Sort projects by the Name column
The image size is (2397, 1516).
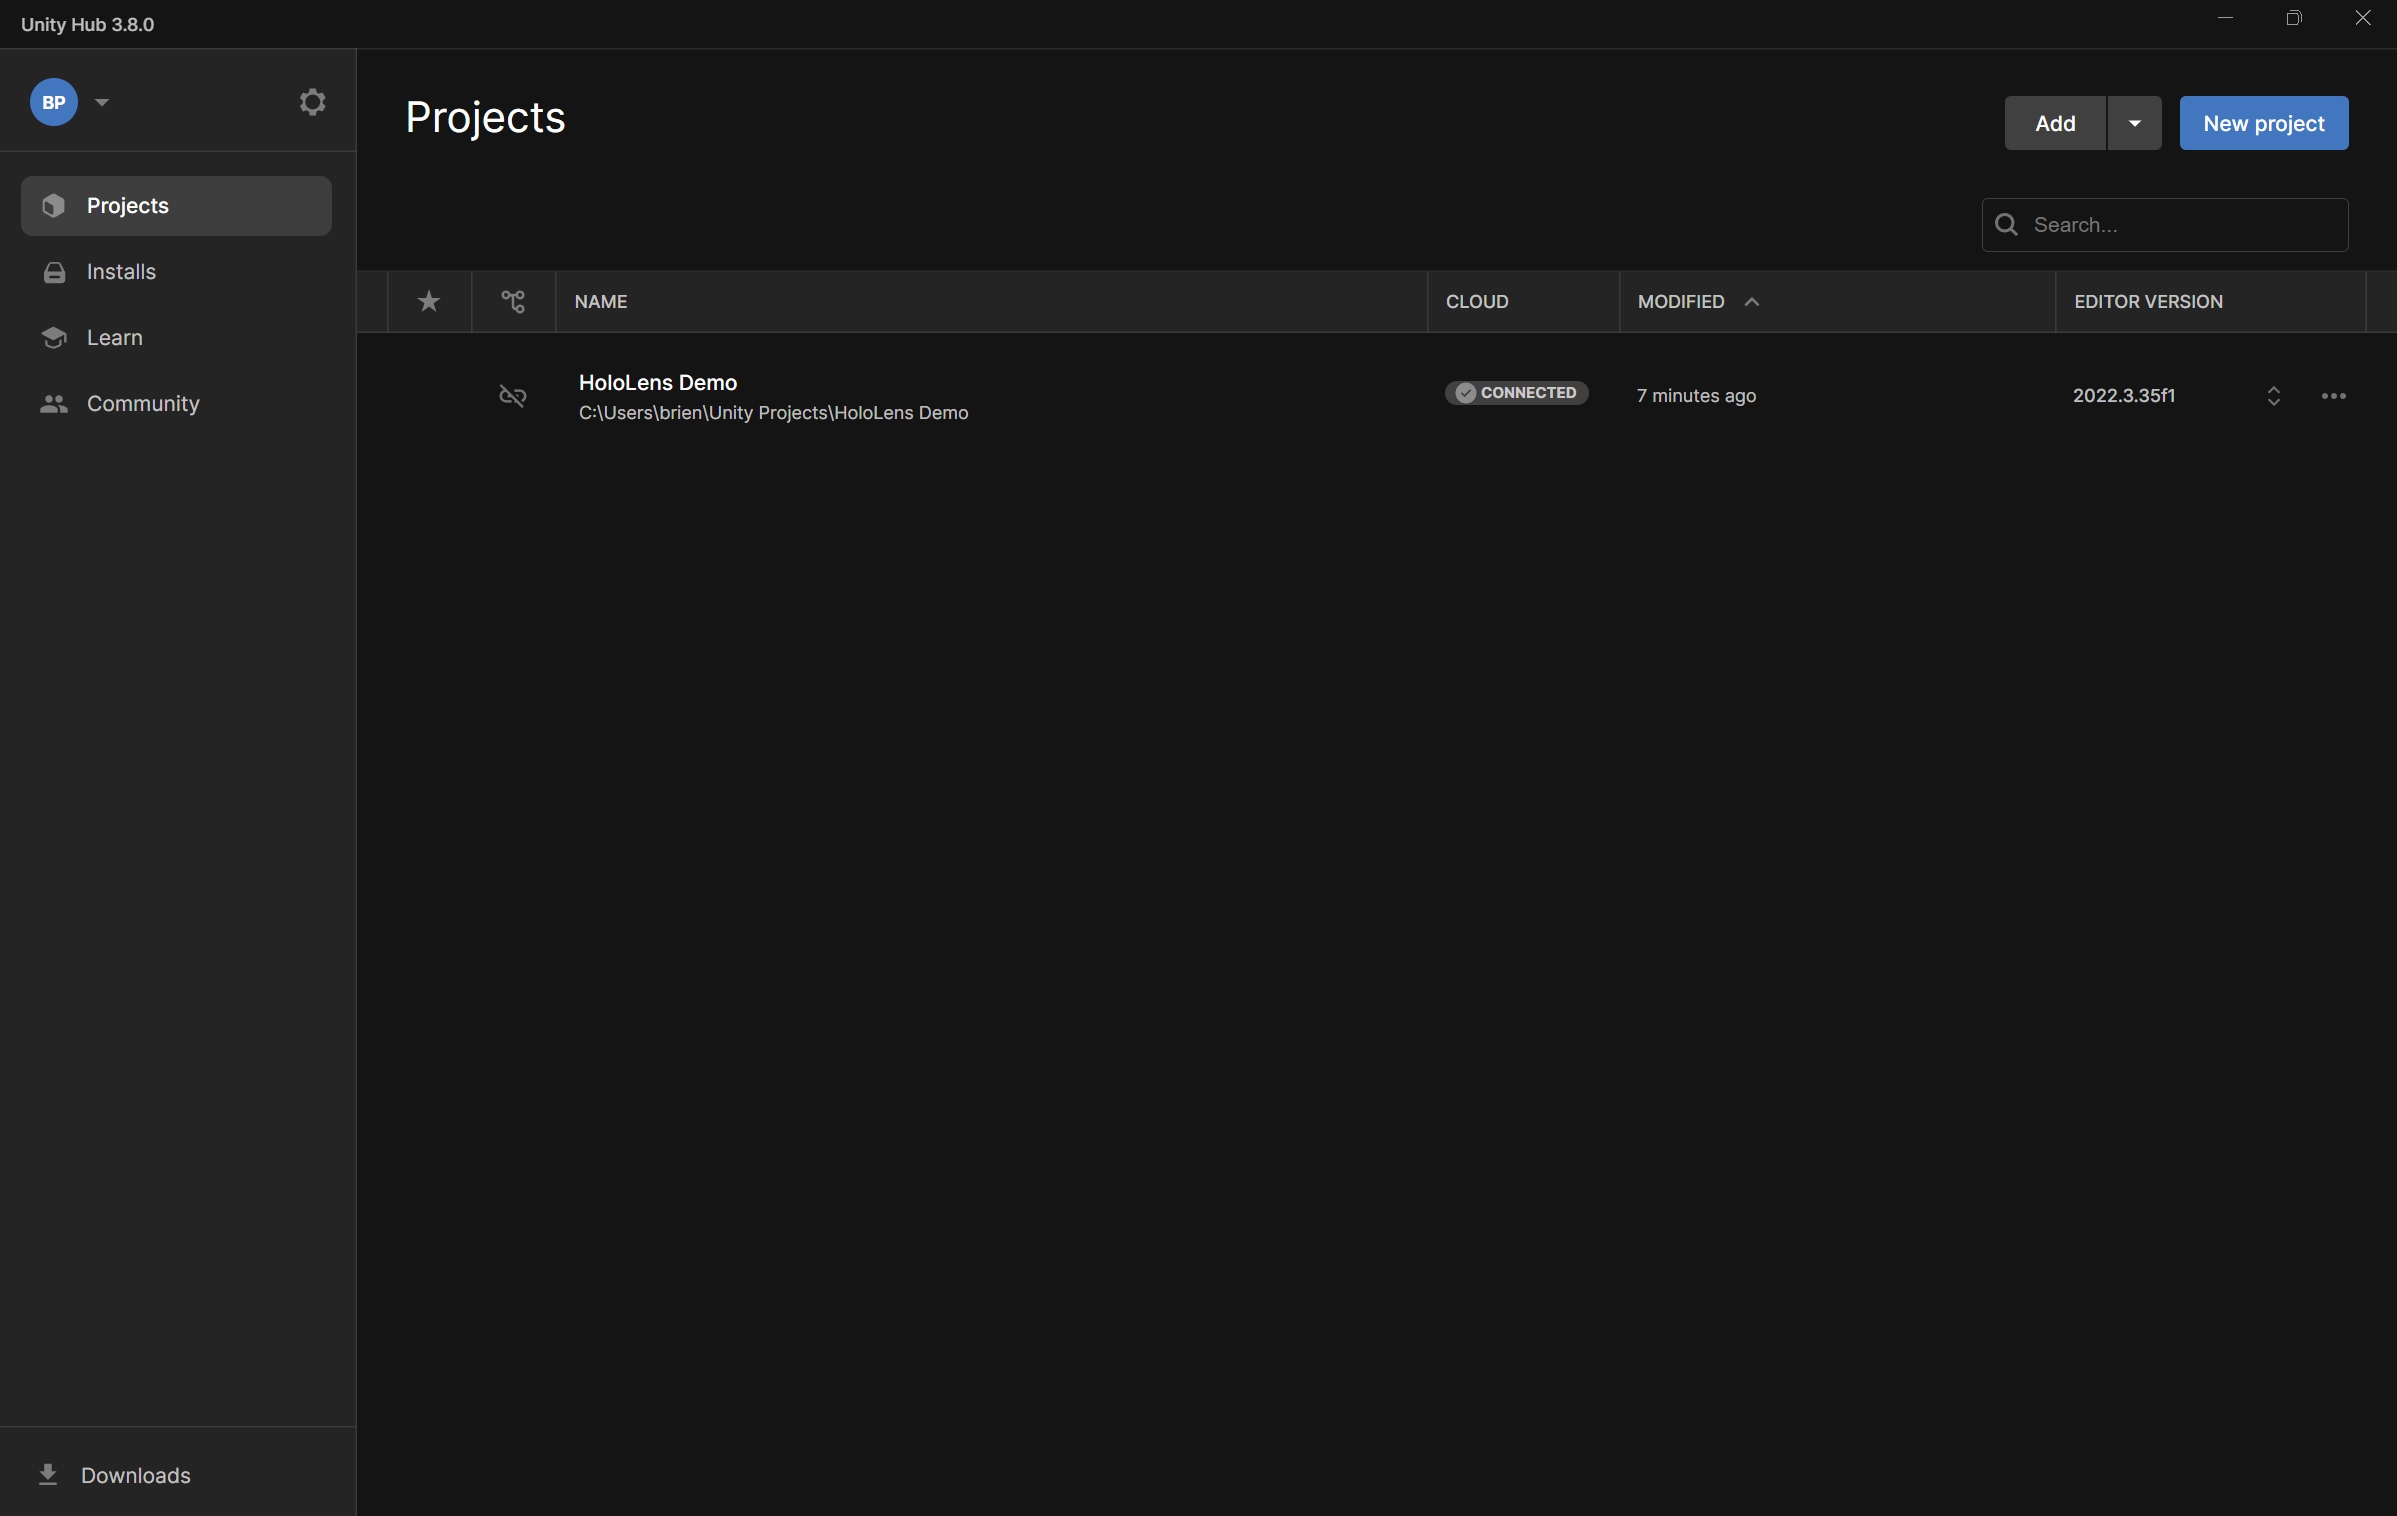pos(600,301)
